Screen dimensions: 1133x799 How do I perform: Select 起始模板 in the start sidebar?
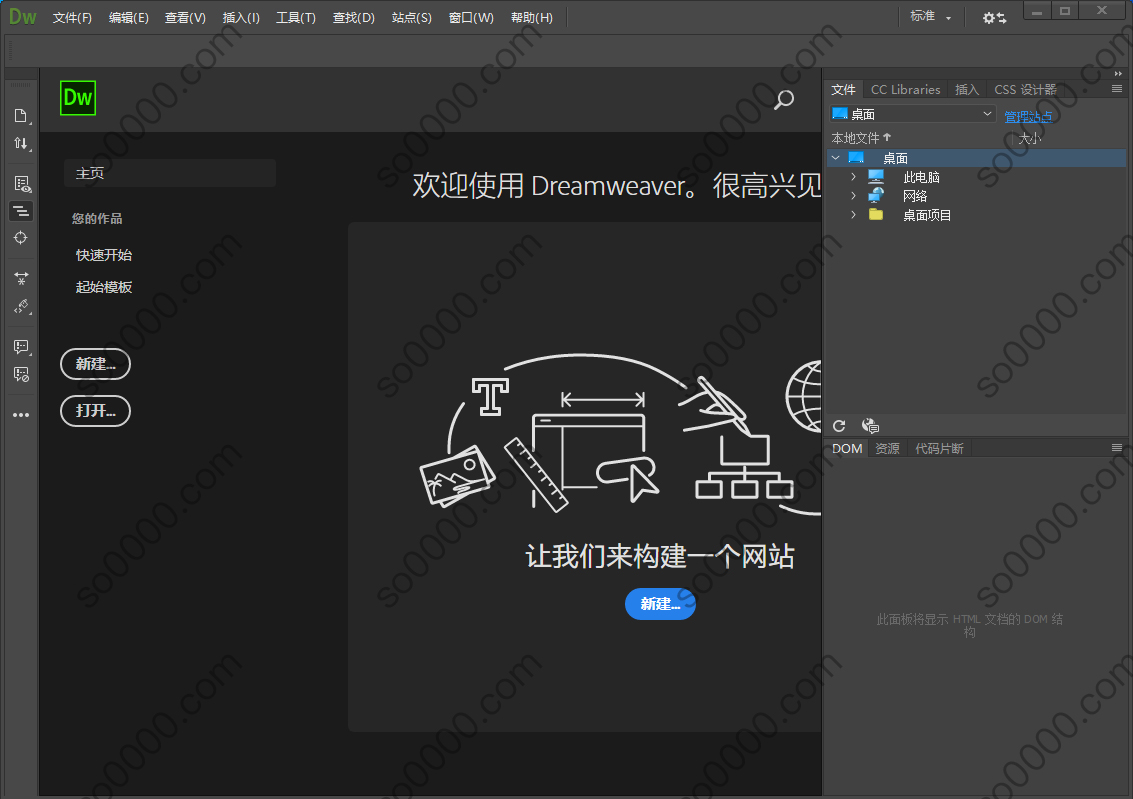(104, 287)
